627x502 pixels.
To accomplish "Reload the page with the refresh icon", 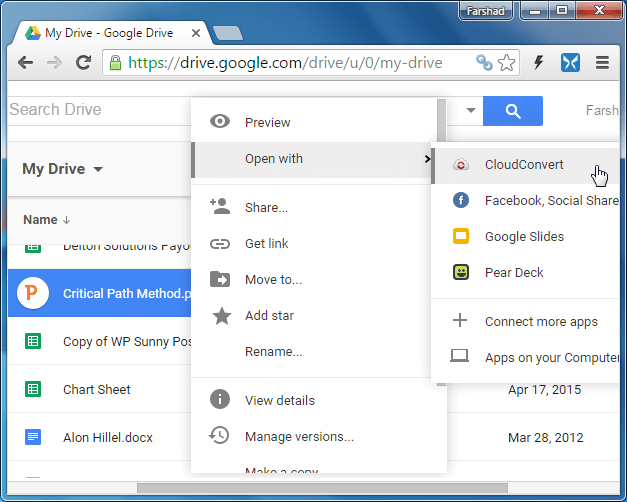I will tap(84, 62).
